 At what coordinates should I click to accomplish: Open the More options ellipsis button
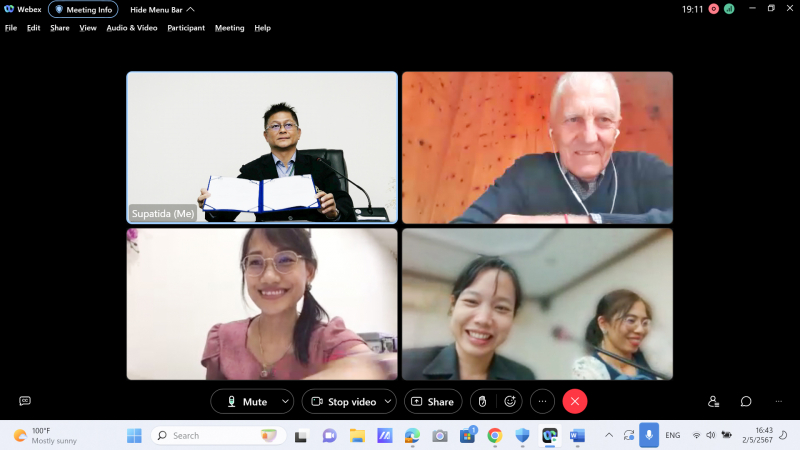click(x=542, y=401)
